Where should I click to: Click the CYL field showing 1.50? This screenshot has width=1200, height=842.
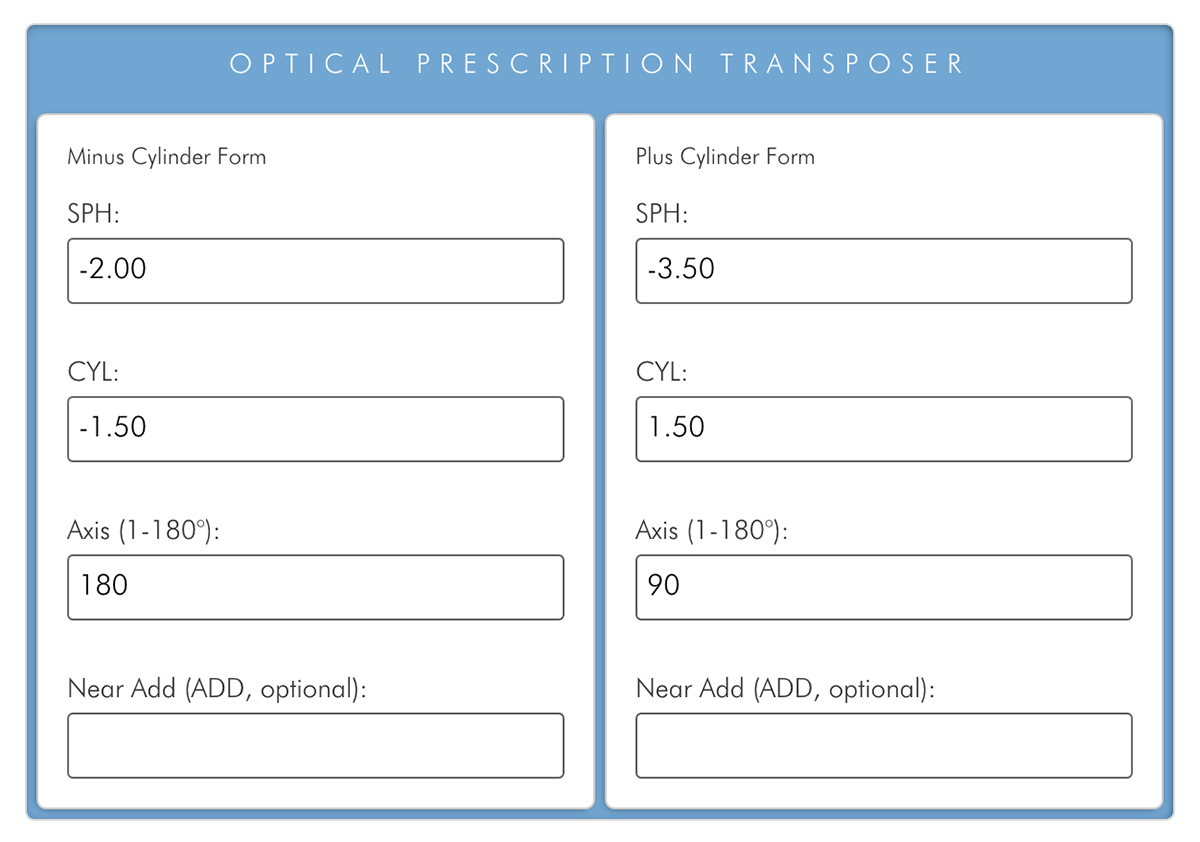click(883, 429)
